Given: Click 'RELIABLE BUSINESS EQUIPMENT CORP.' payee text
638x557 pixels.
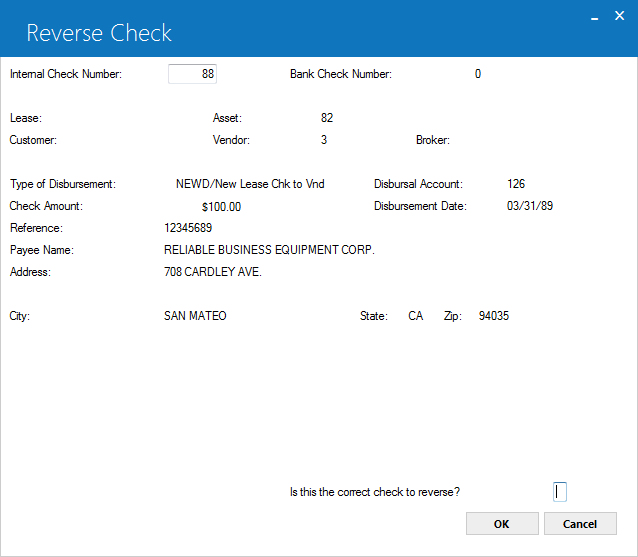Looking at the screenshot, I should tap(269, 250).
